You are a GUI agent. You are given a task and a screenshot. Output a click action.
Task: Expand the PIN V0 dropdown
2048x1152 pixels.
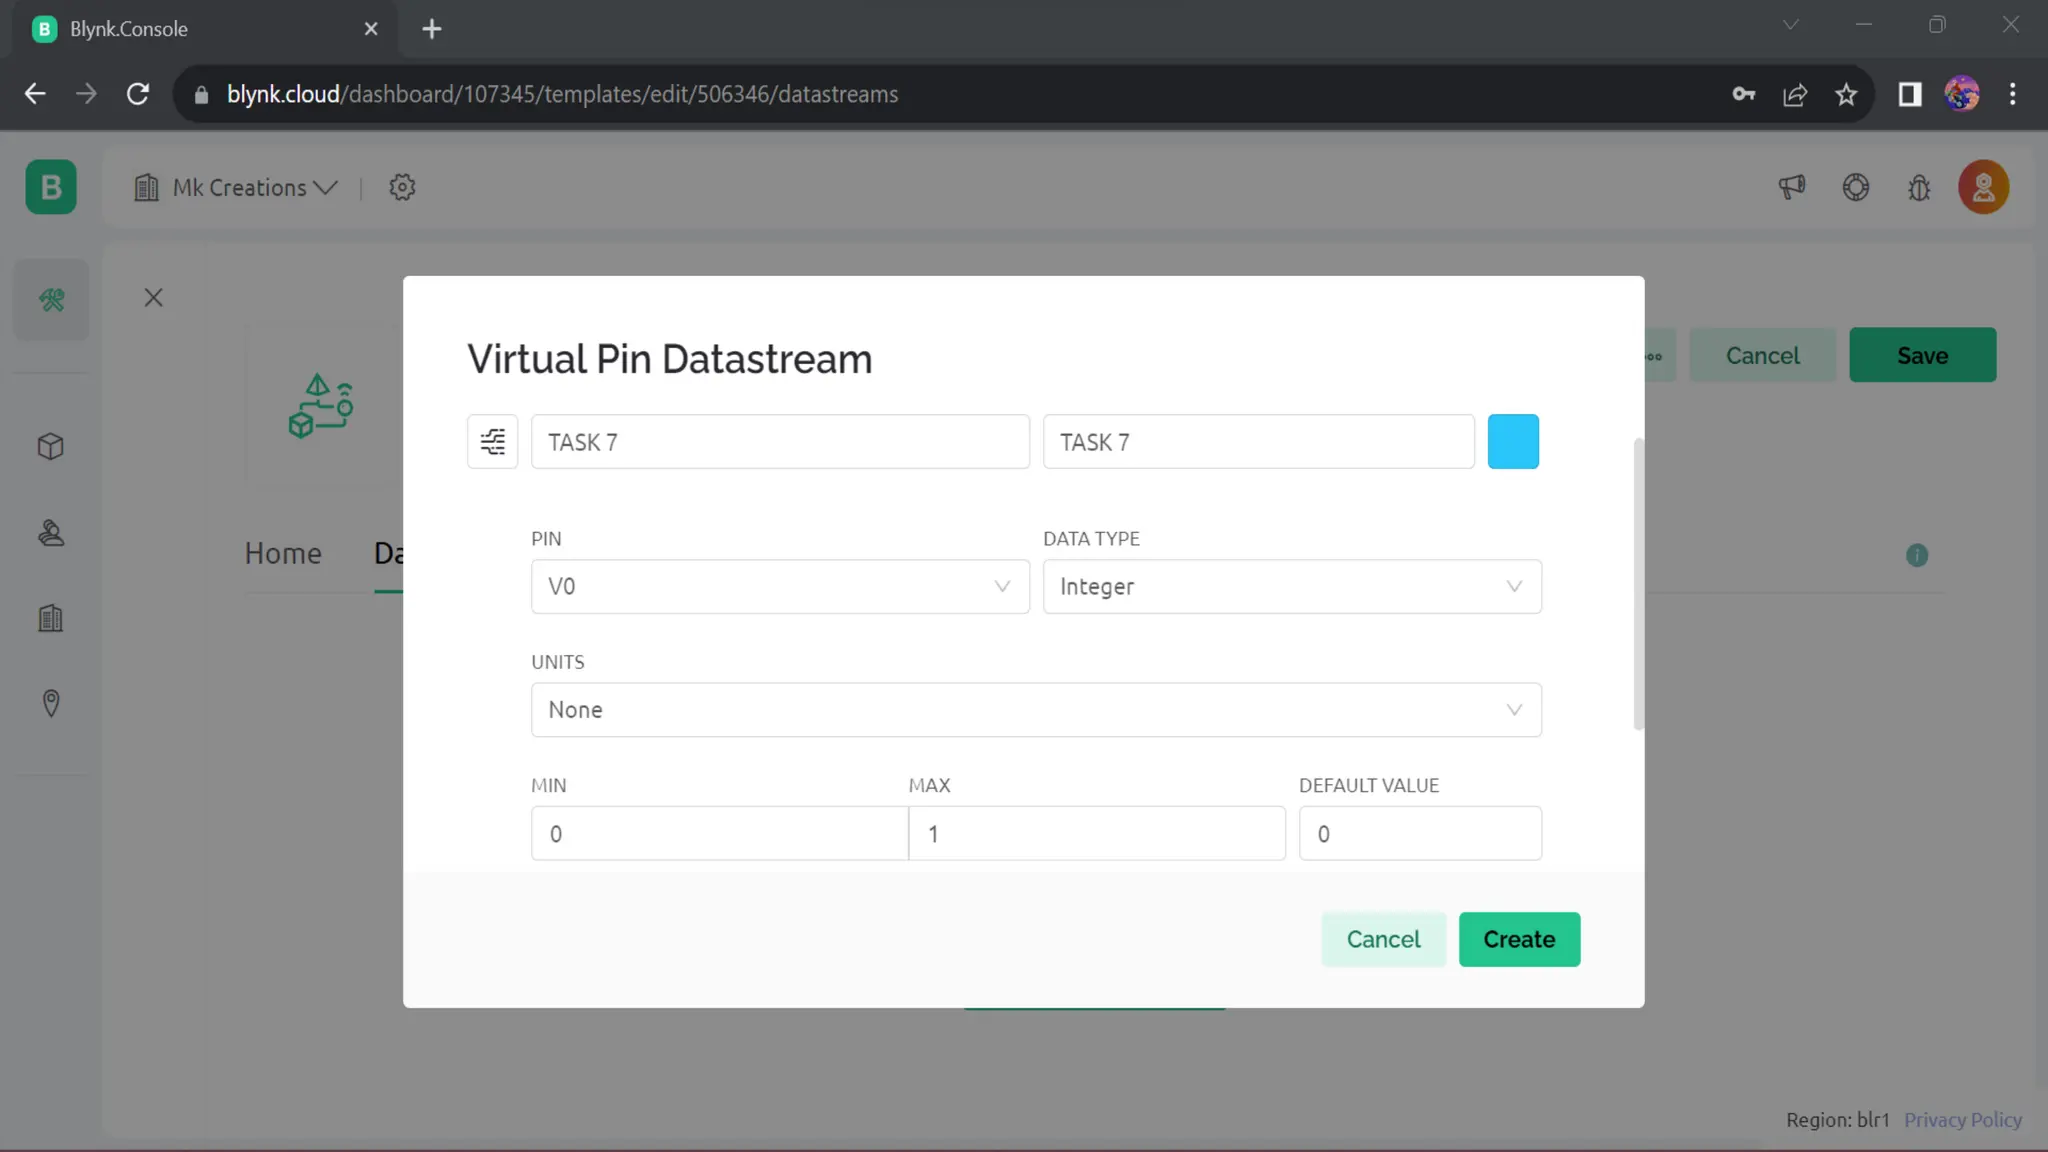(x=779, y=586)
